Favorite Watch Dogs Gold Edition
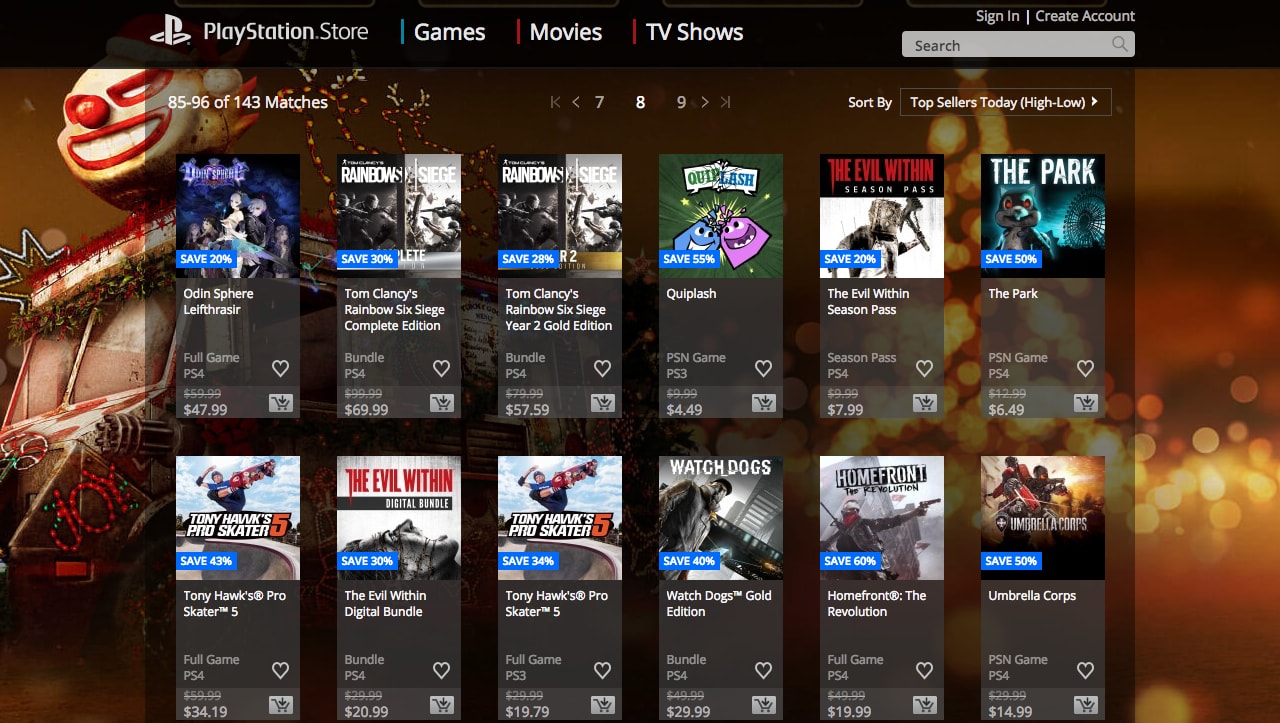Viewport: 1280px width, 723px height. point(764,670)
